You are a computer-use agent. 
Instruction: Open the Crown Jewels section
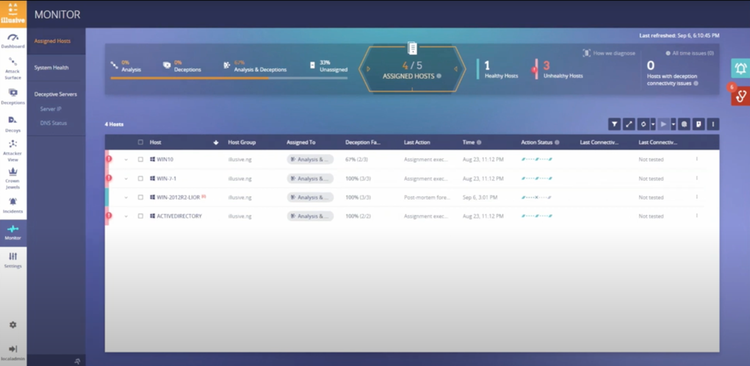pyautogui.click(x=13, y=178)
